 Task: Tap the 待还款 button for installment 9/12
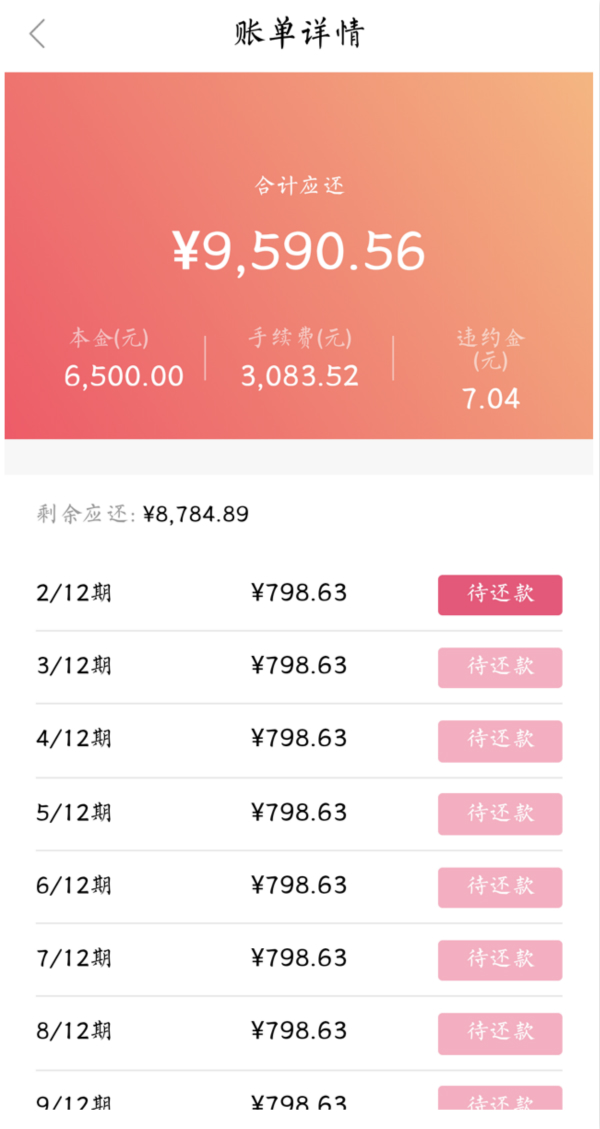[500, 1107]
